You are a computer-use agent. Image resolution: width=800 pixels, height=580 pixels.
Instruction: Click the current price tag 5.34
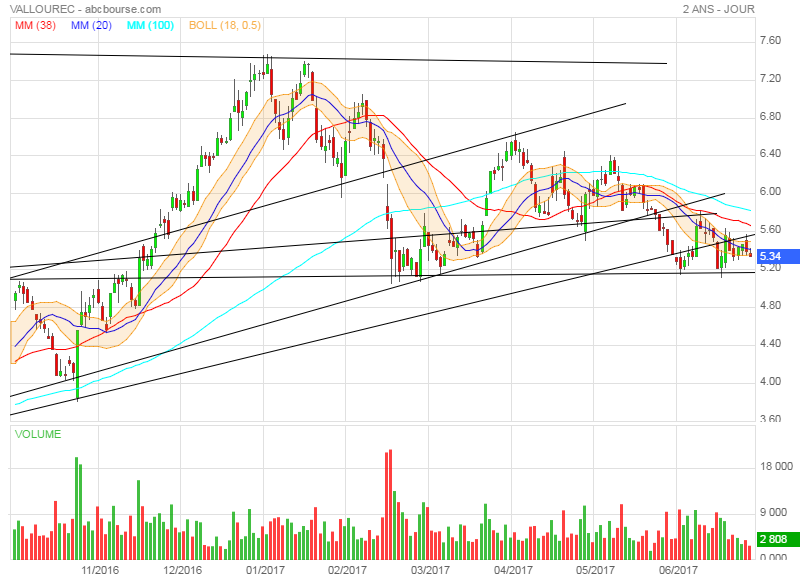pyautogui.click(x=777, y=256)
